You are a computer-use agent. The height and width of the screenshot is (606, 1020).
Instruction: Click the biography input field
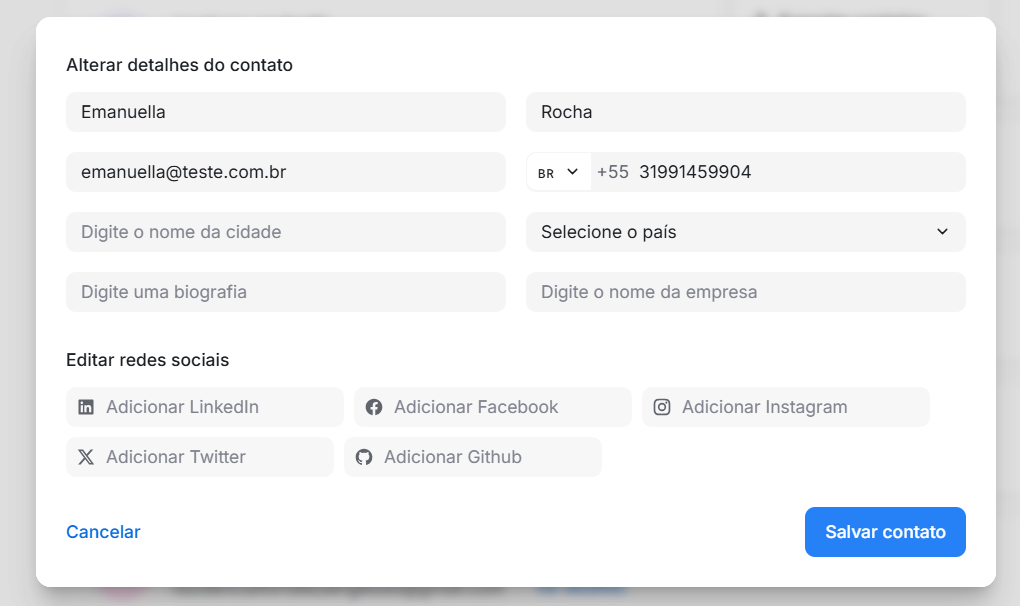click(285, 292)
